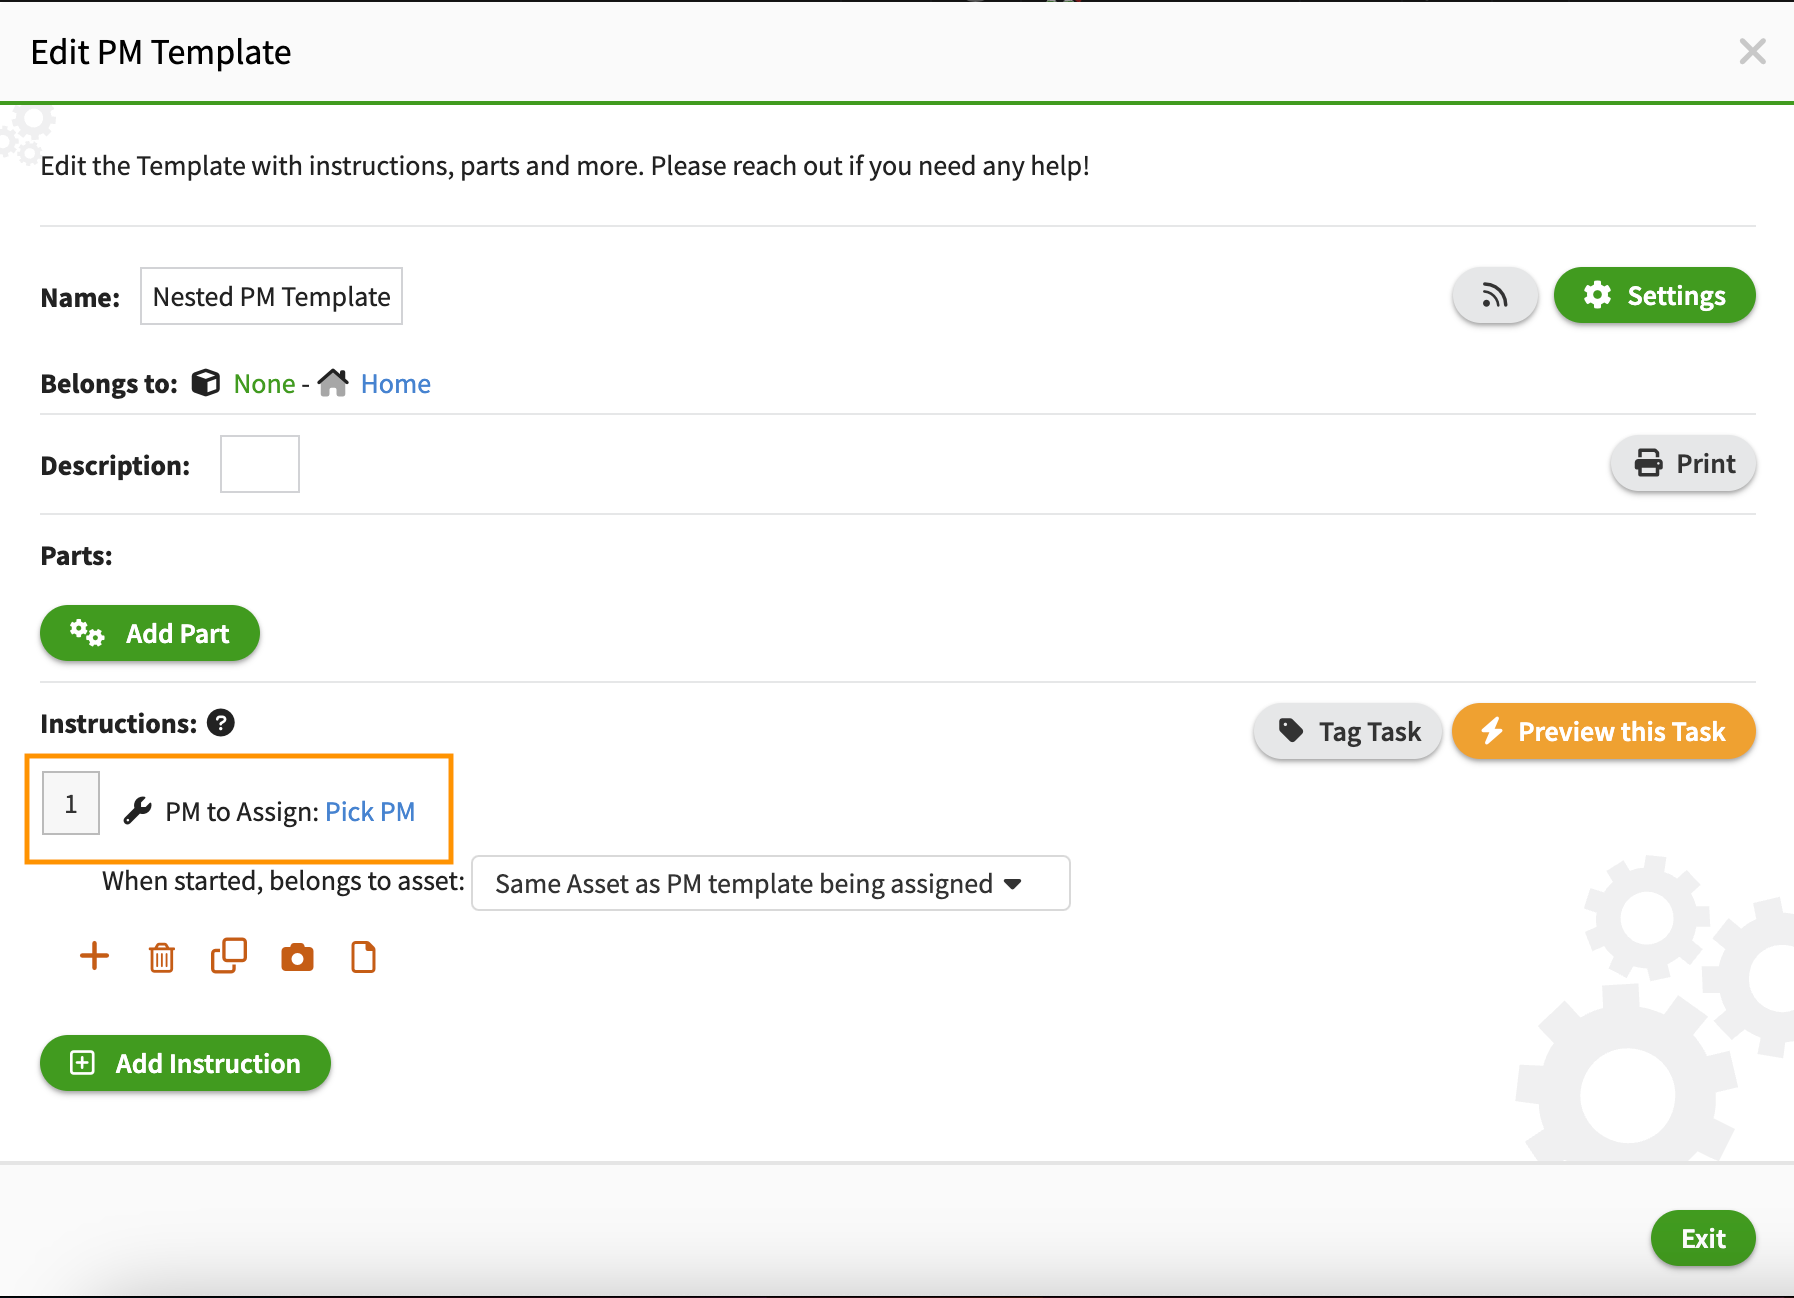The image size is (1794, 1298).
Task: Duplicate the instruction using the copy icon
Action: click(x=228, y=956)
